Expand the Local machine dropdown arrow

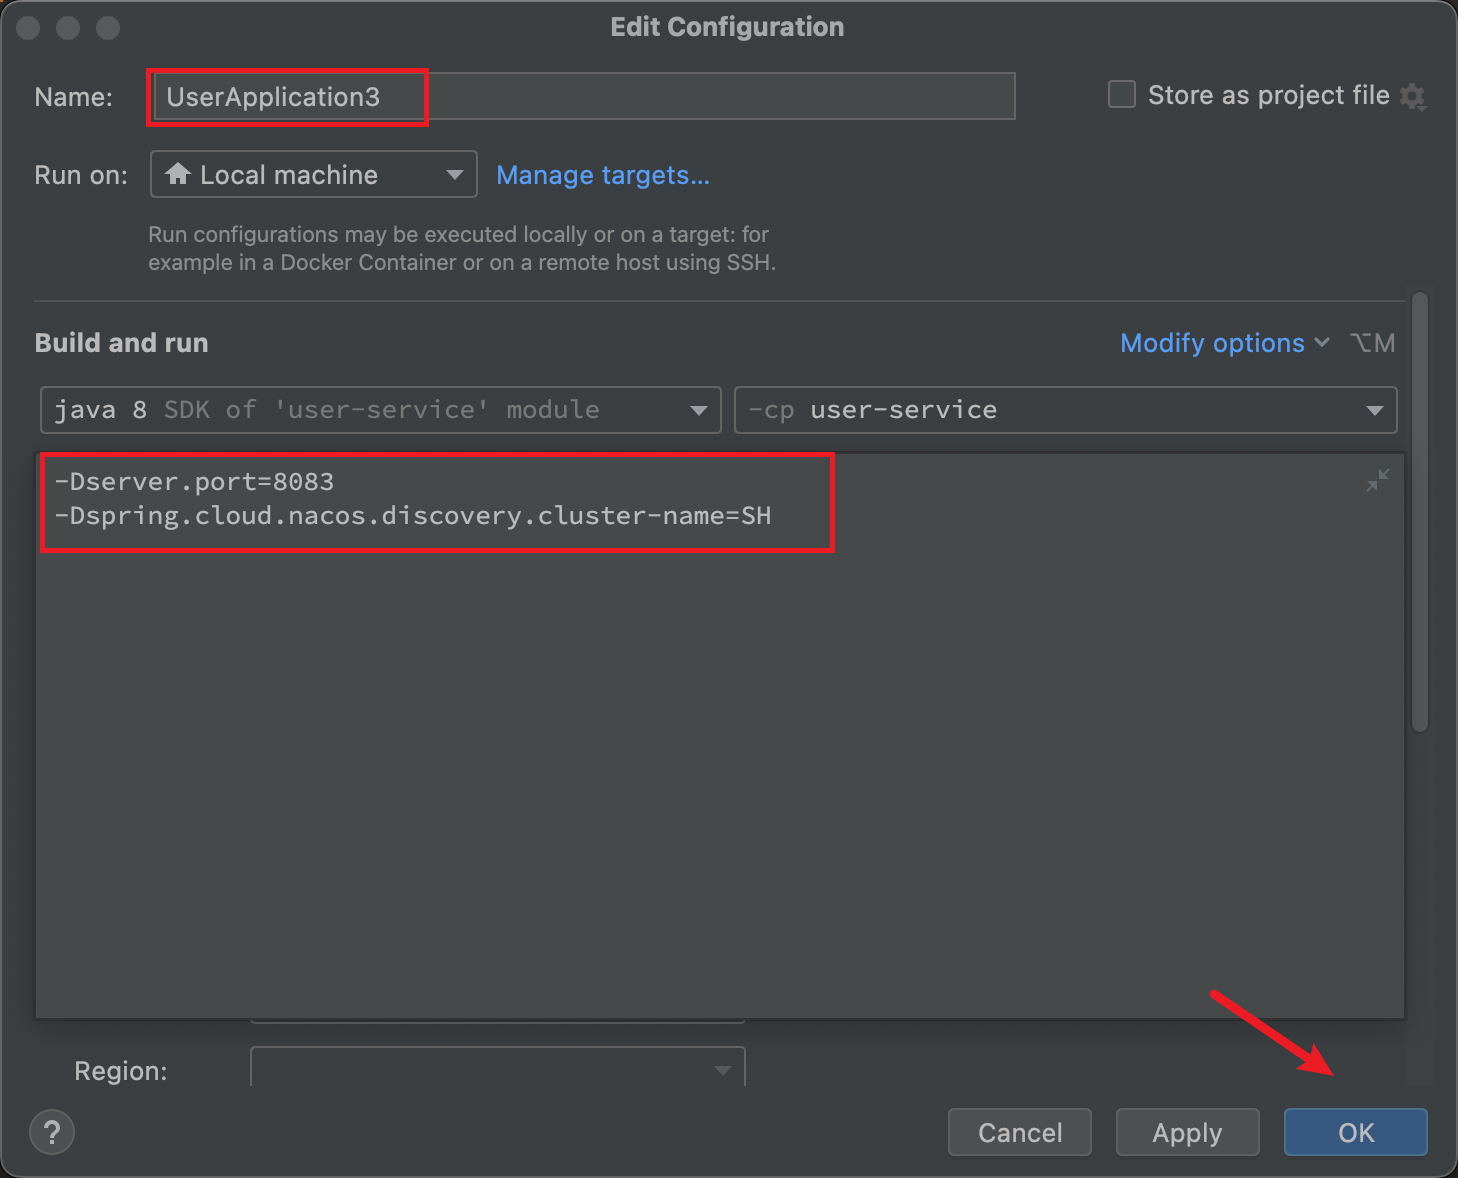point(455,175)
